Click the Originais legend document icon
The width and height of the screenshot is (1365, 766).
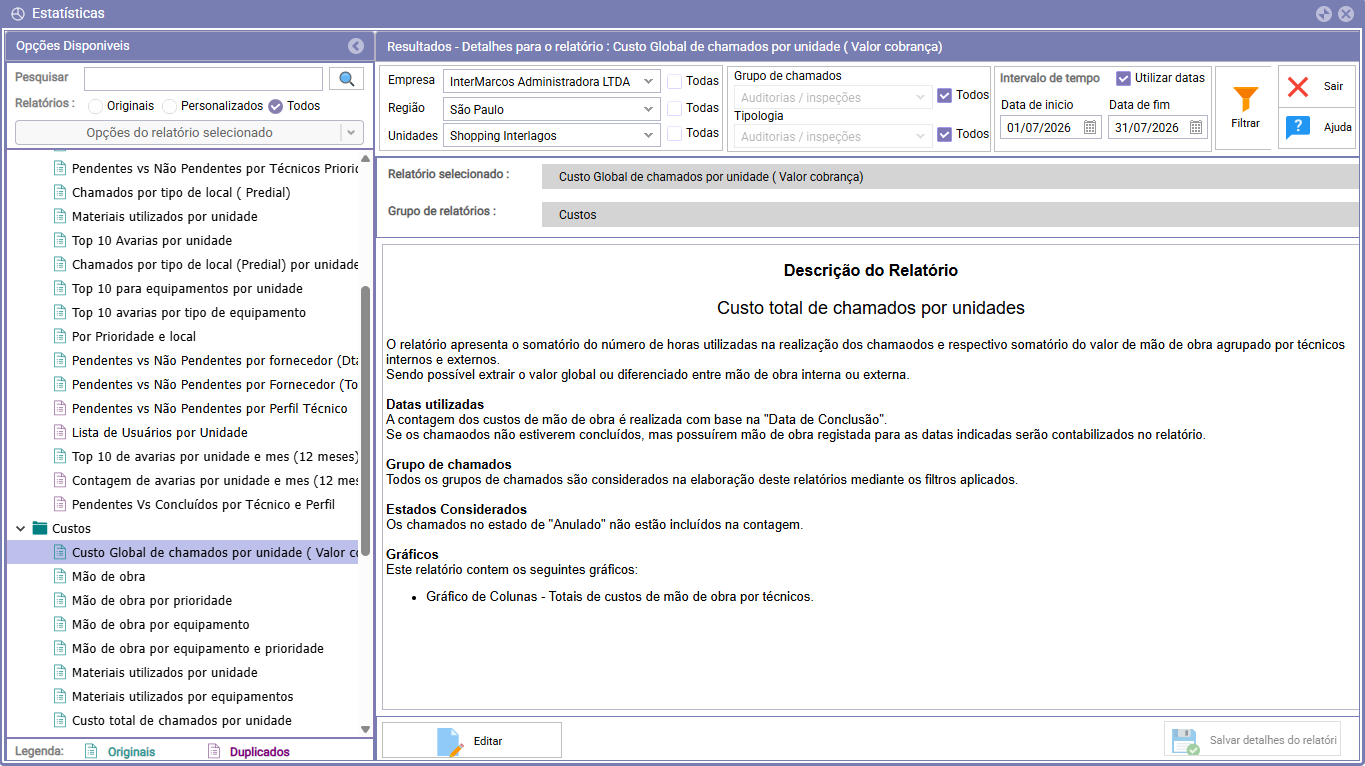click(x=91, y=752)
